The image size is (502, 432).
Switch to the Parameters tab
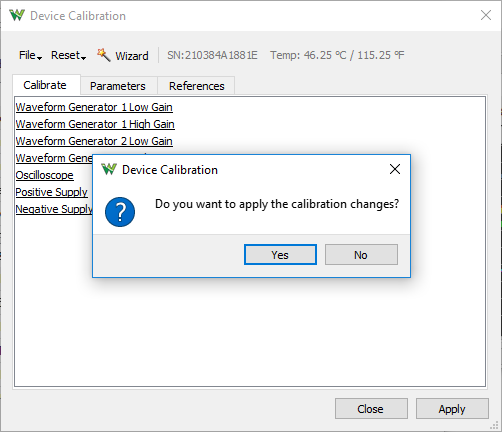[x=118, y=86]
